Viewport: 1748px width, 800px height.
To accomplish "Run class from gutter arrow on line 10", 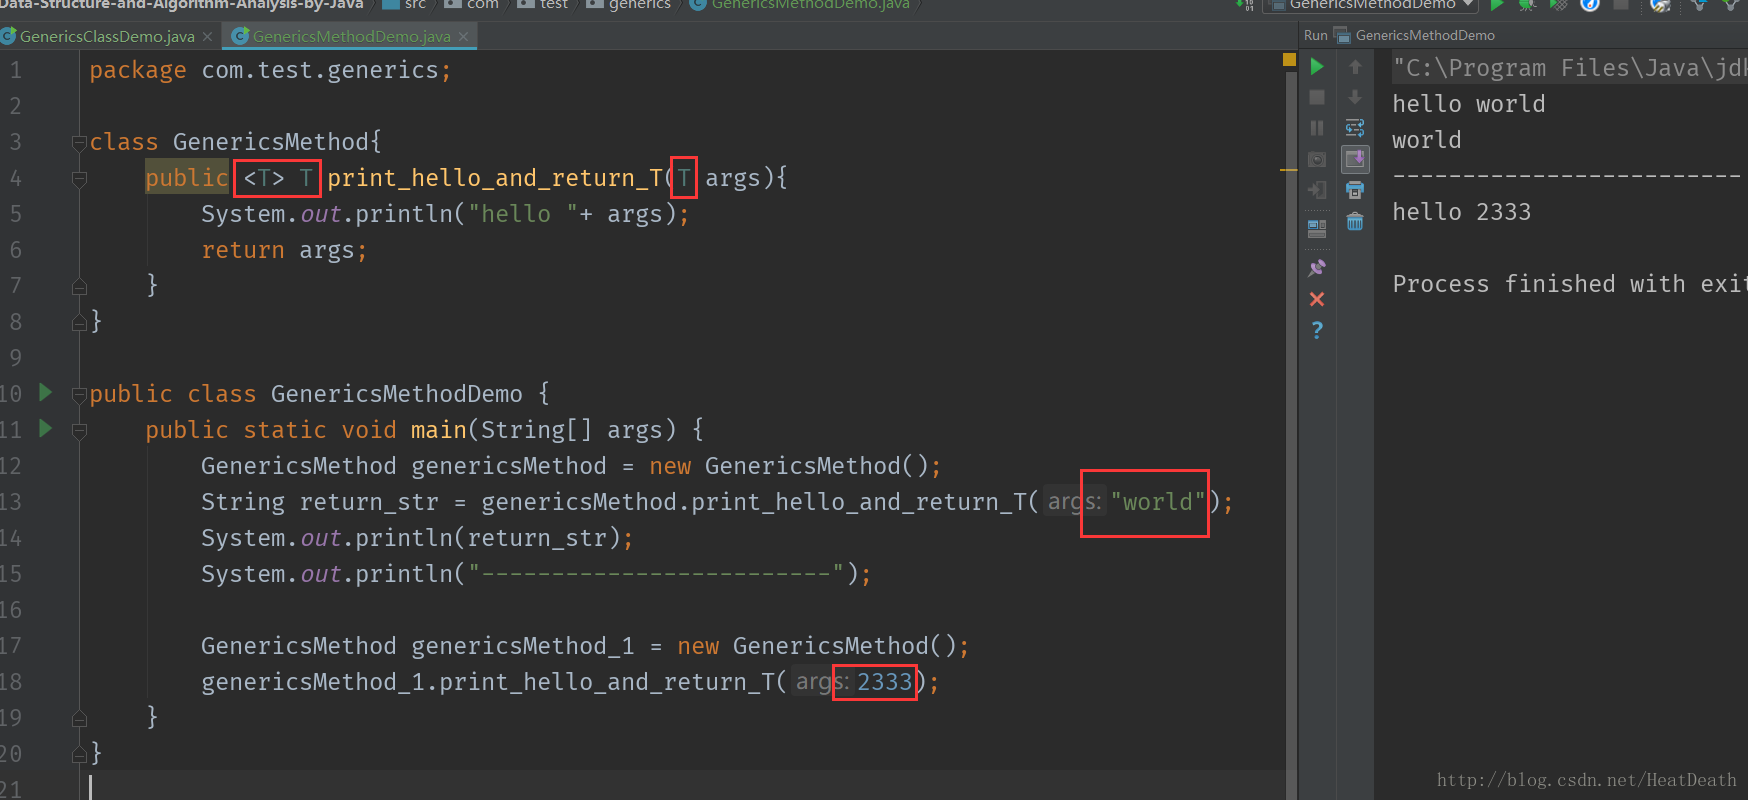I will click(45, 392).
